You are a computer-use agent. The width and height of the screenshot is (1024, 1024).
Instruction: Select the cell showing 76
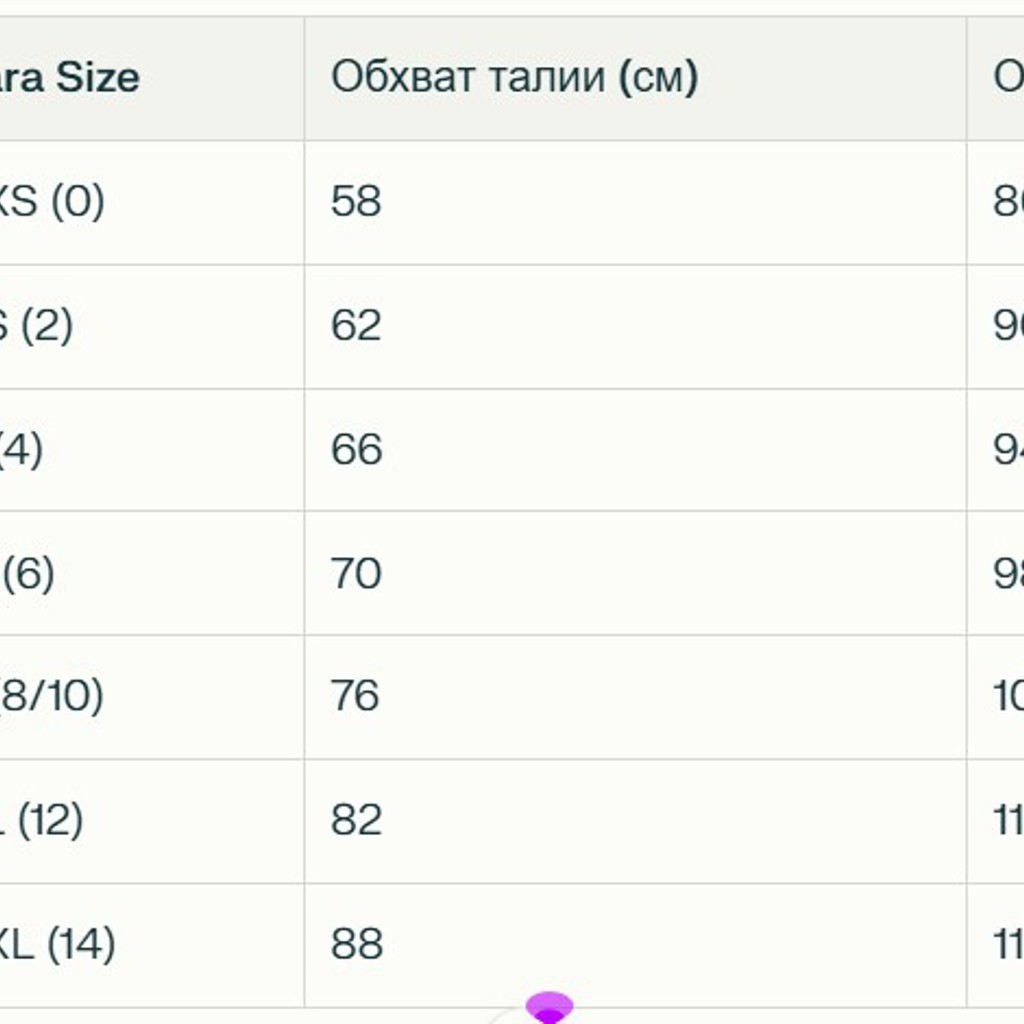click(x=635, y=697)
